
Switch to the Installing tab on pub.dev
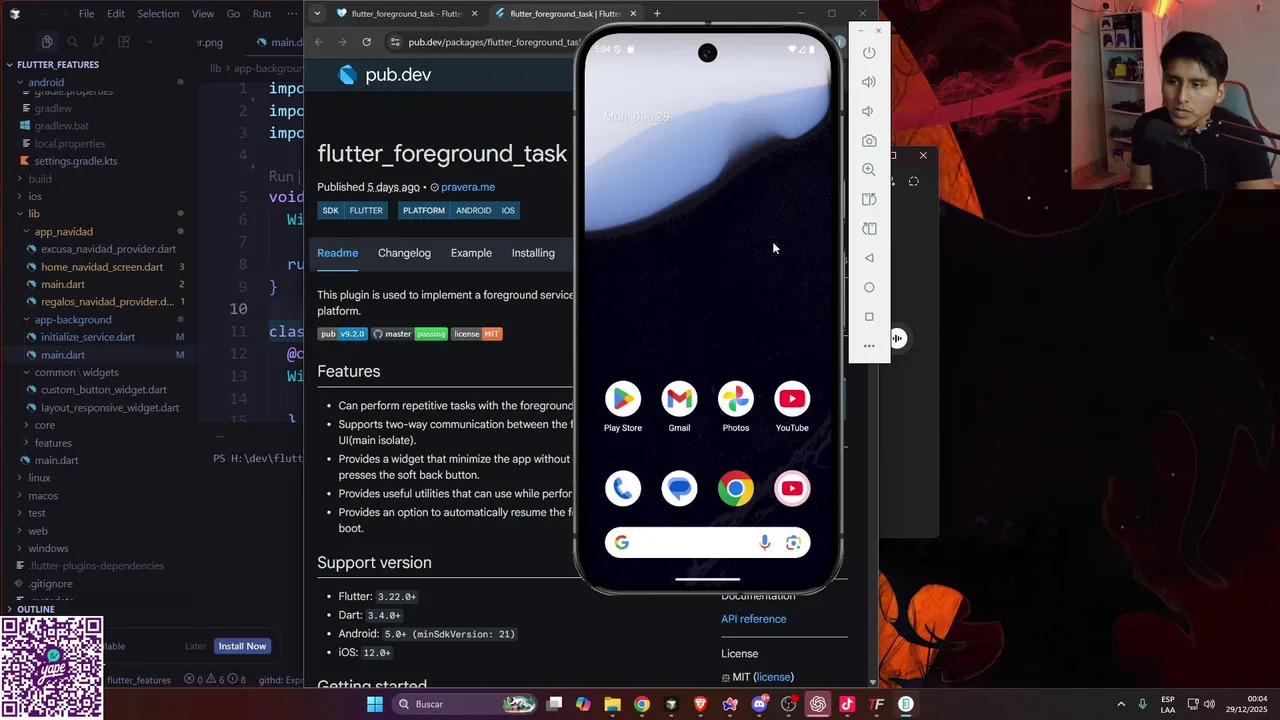[533, 253]
